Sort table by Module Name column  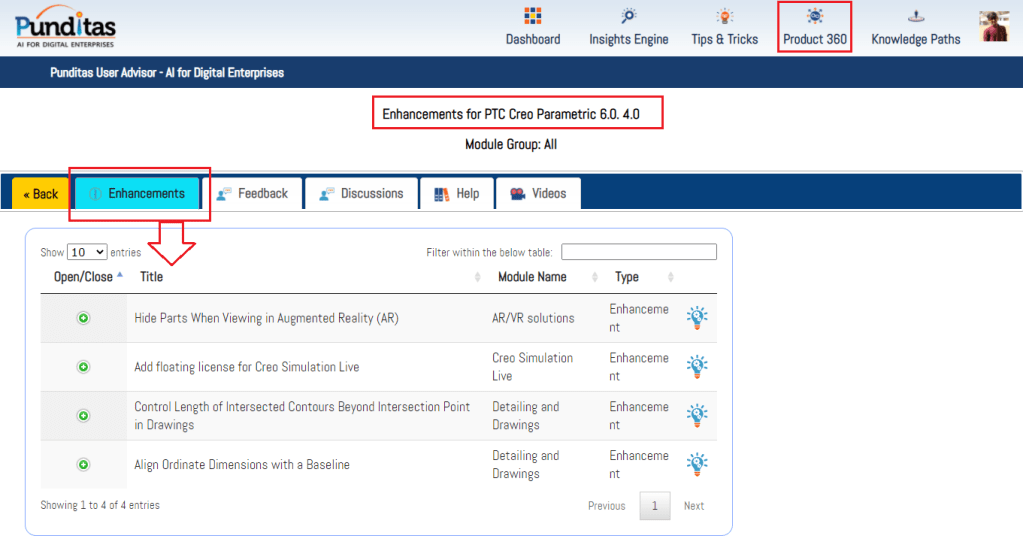(x=532, y=277)
